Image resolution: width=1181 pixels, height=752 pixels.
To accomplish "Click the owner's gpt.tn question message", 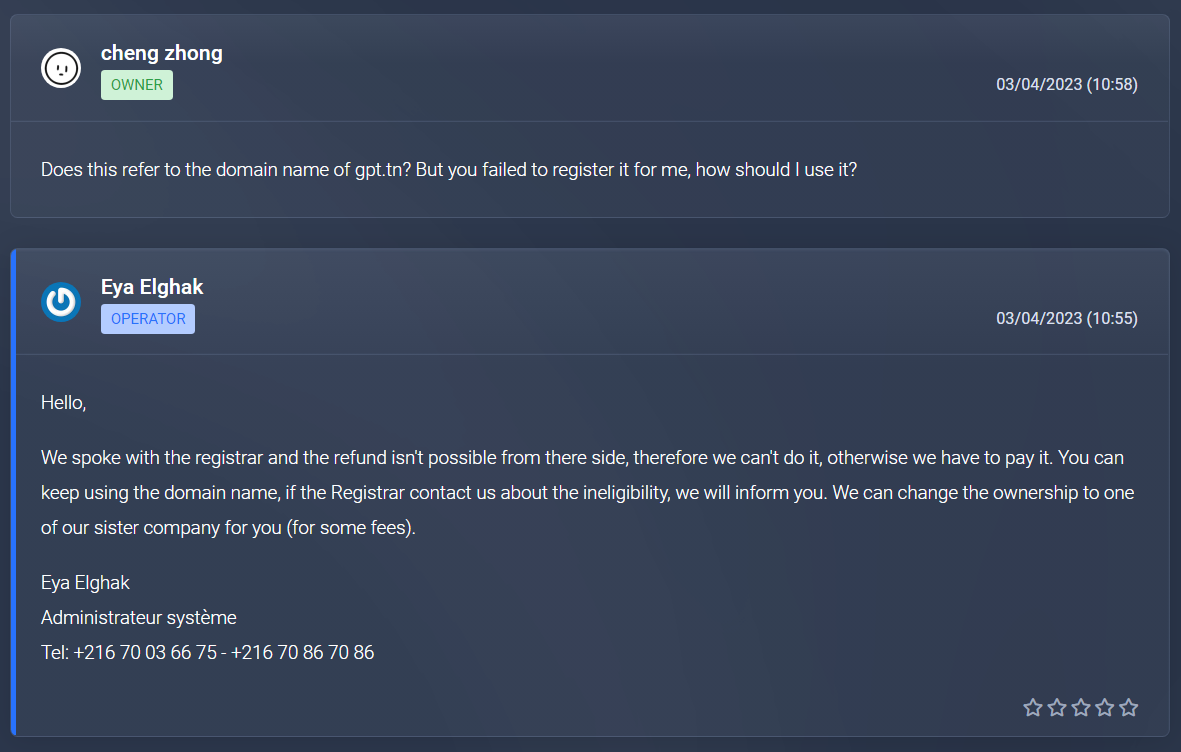I will point(449,169).
